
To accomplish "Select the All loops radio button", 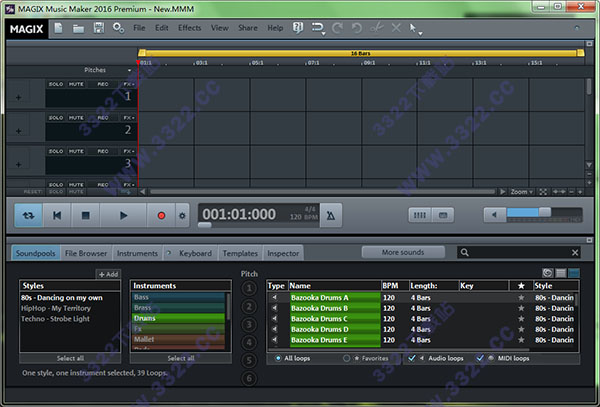I will pyautogui.click(x=278, y=358).
